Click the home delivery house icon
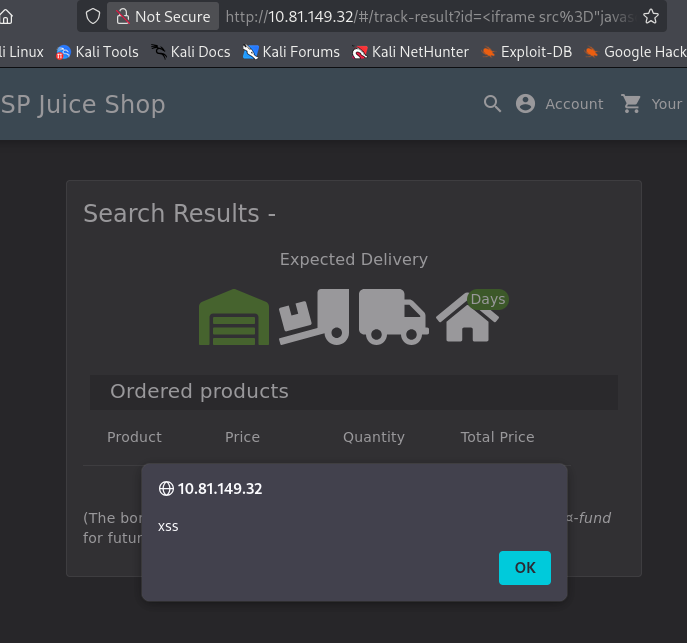 [467, 318]
